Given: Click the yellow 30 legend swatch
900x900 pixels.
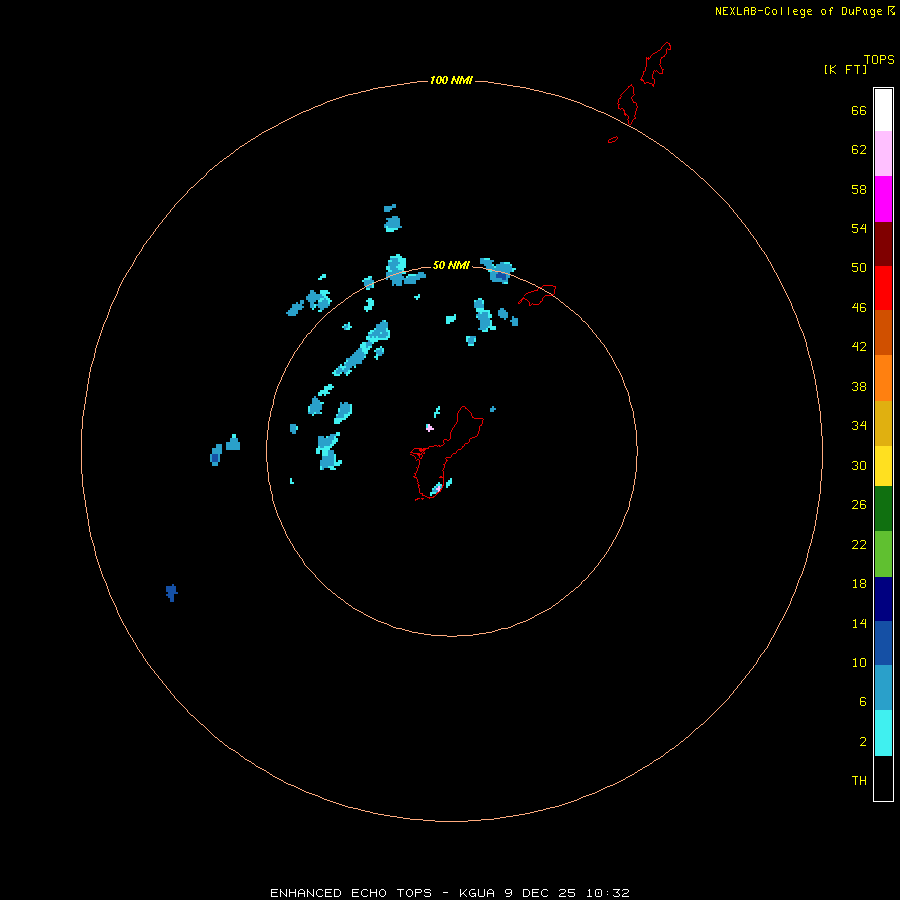Looking at the screenshot, I should click(883, 466).
